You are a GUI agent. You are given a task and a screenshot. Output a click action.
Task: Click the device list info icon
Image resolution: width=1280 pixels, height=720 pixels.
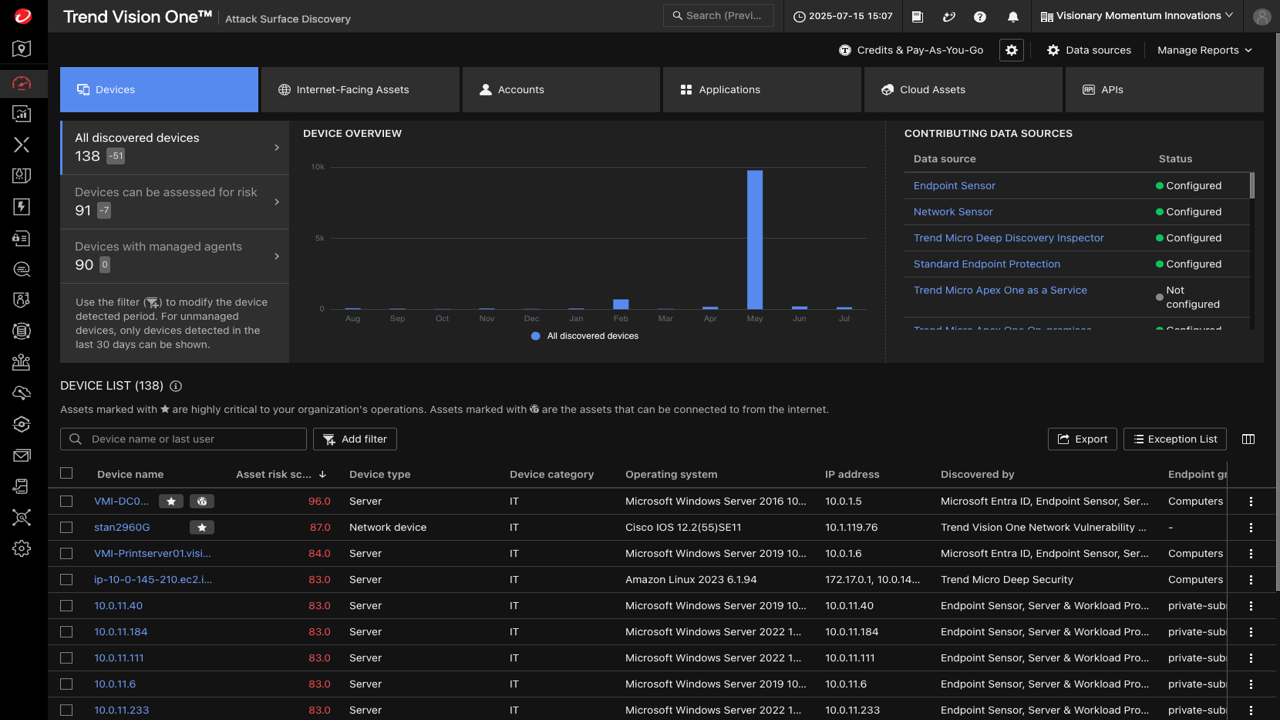click(x=176, y=386)
